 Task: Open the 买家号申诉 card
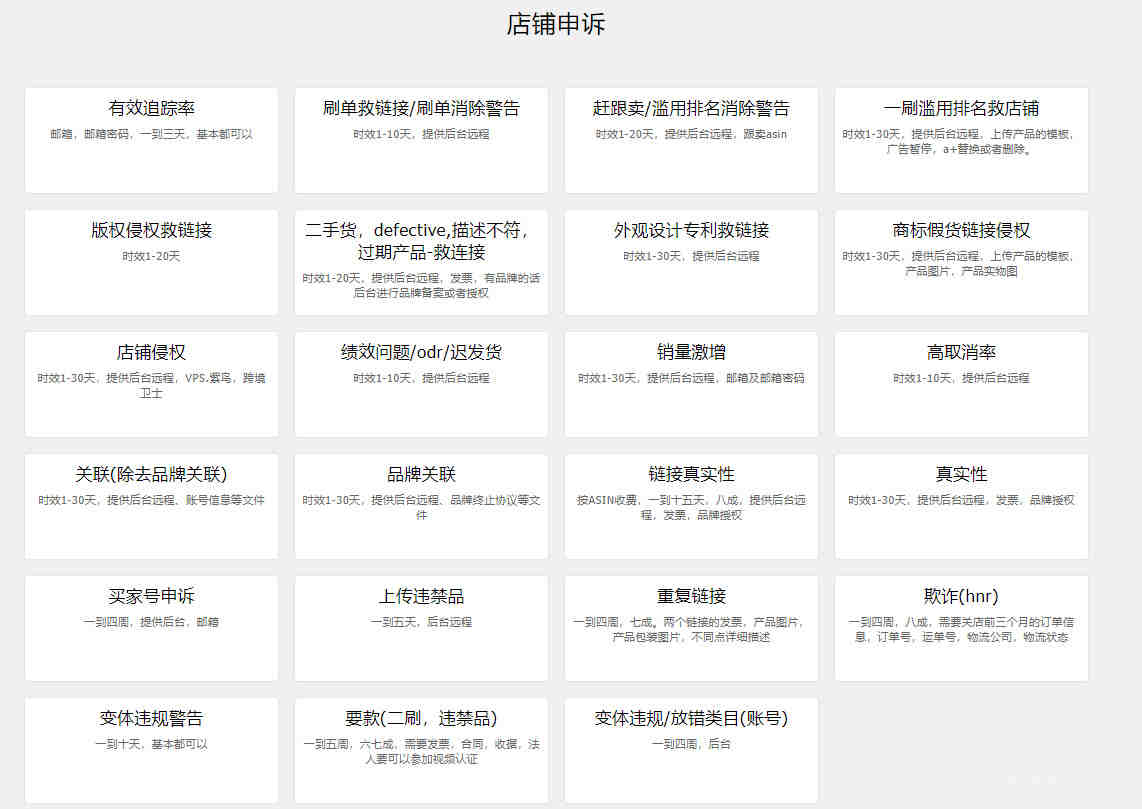(x=151, y=628)
